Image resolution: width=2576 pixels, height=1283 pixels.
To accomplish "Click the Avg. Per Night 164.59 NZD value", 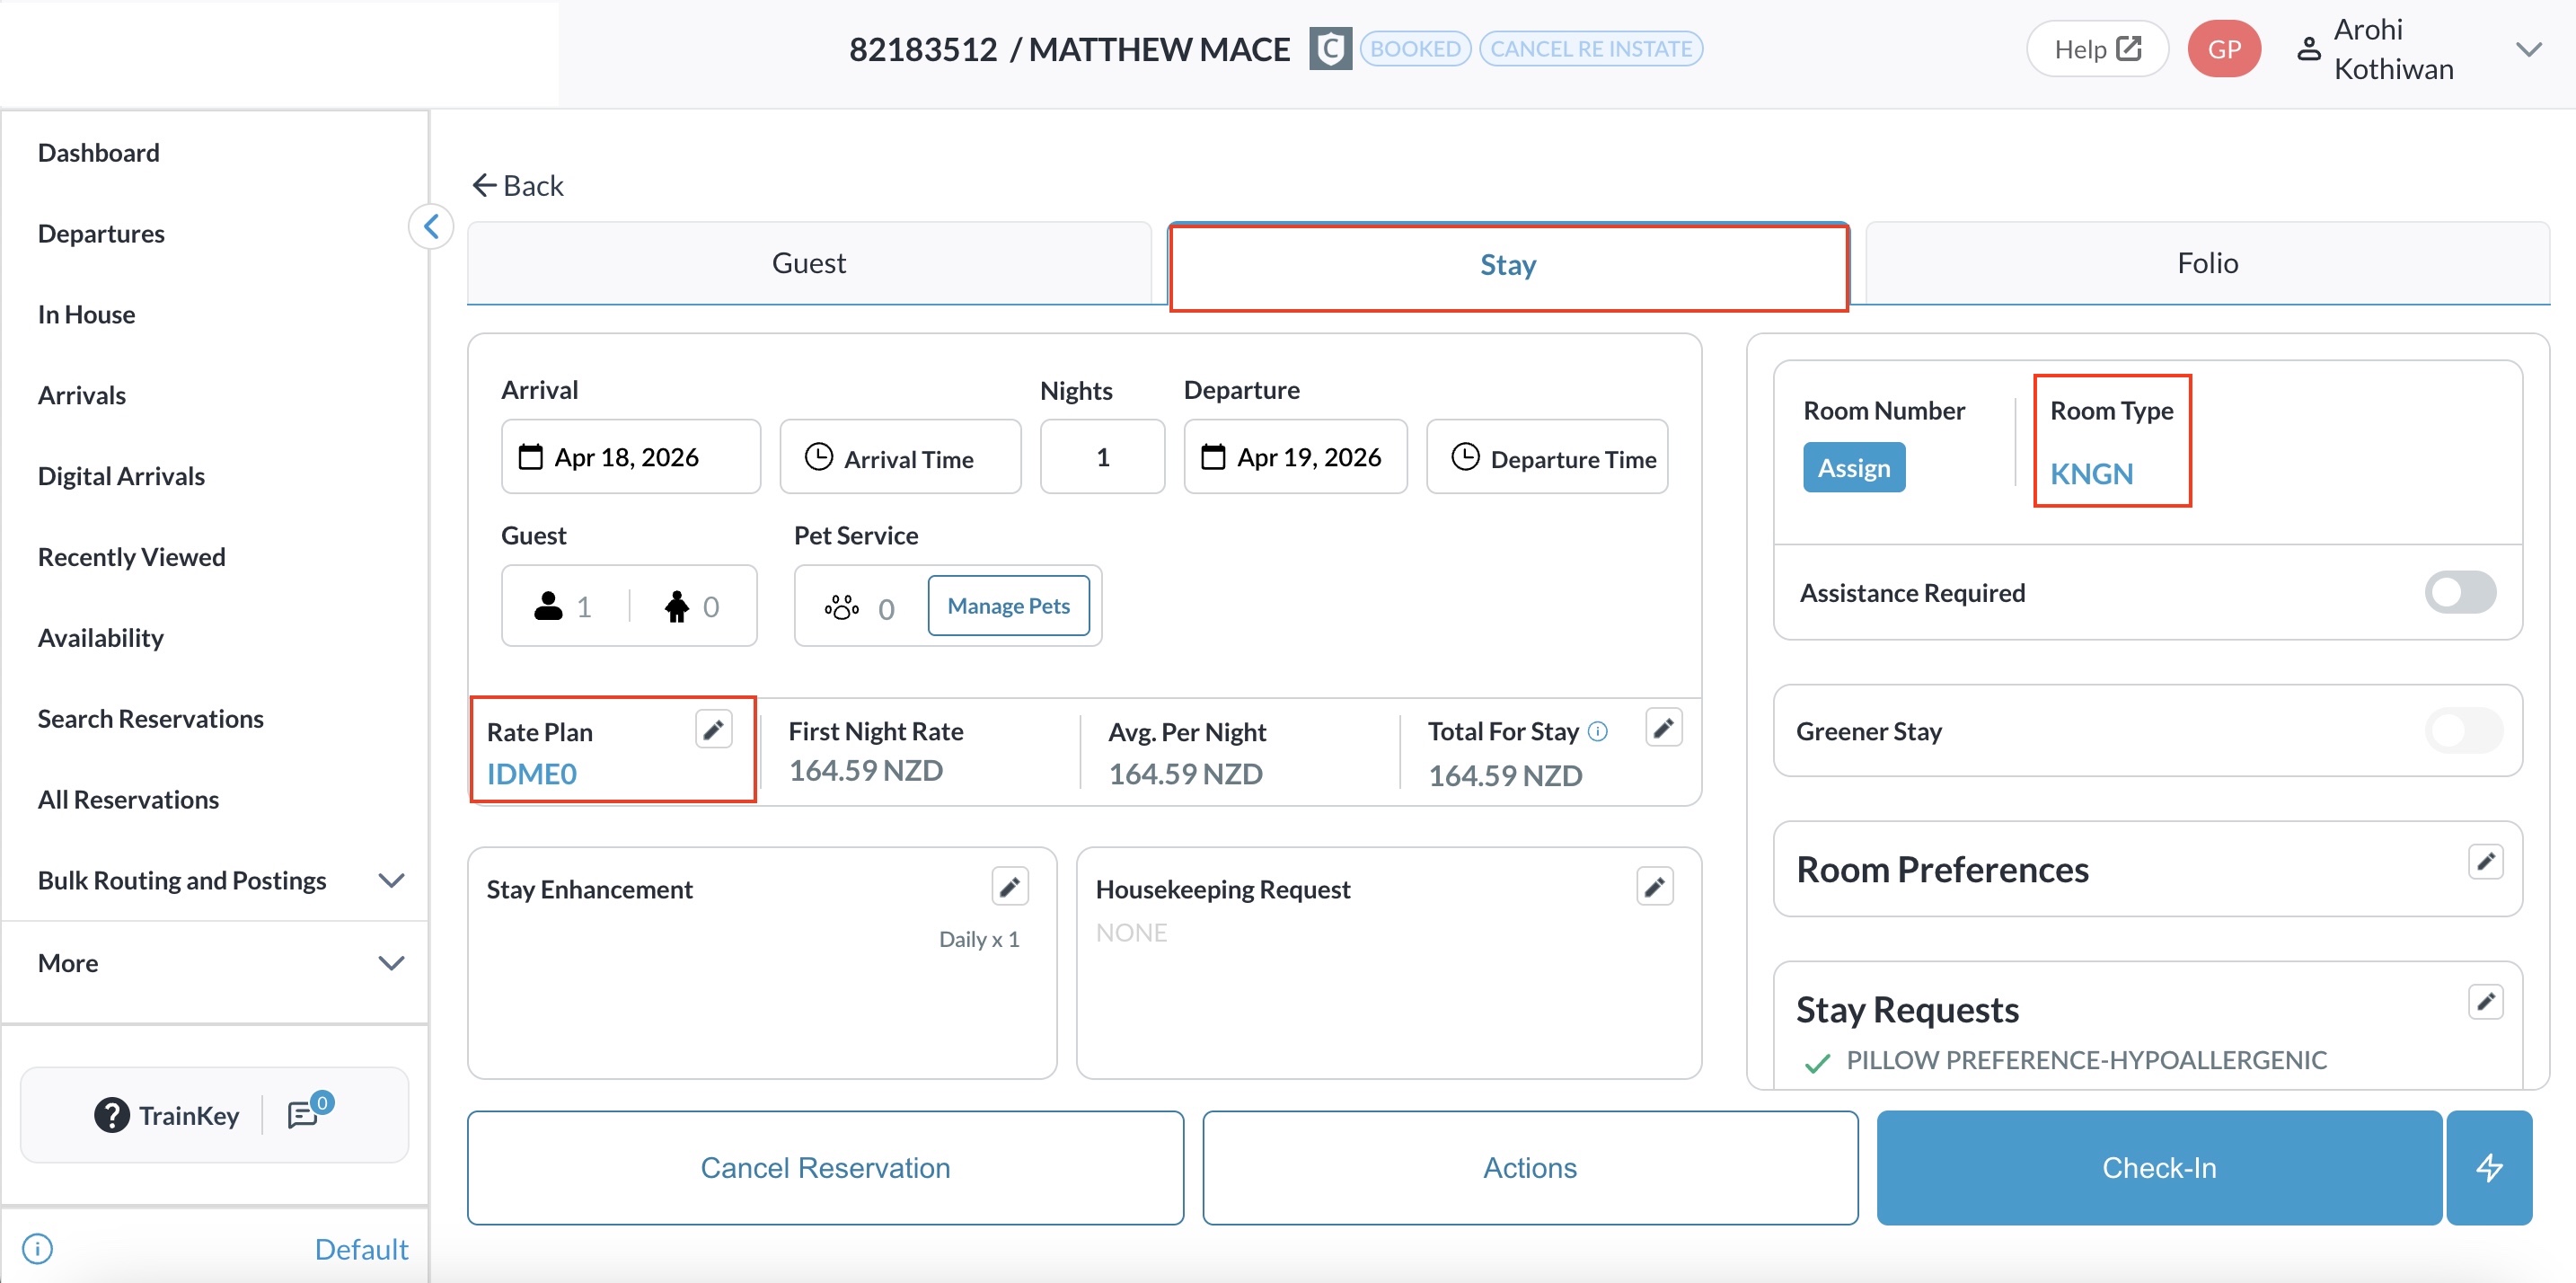I will point(1185,773).
